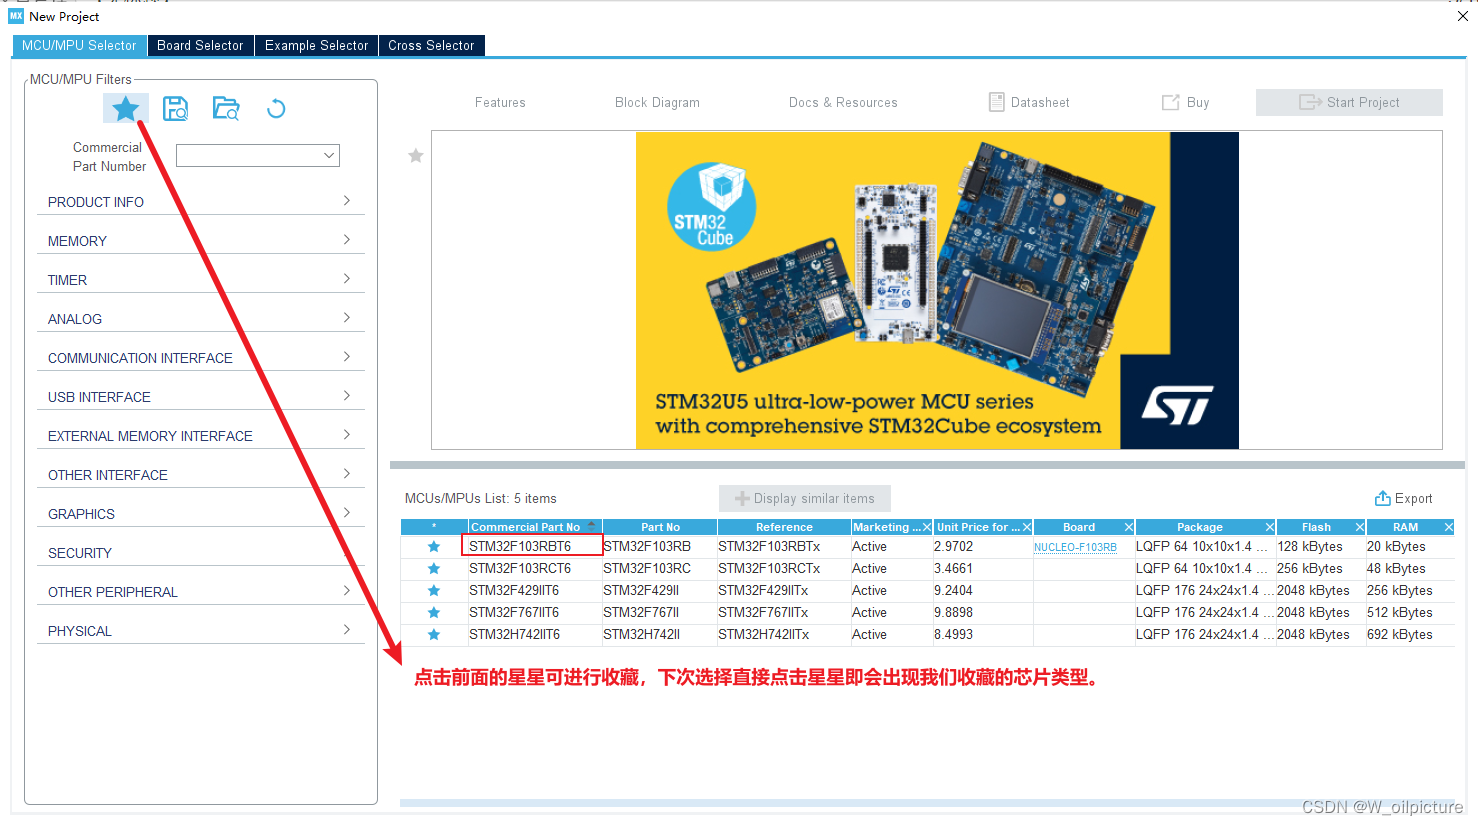Expand the PRODUCT INFO filter section

201,201
